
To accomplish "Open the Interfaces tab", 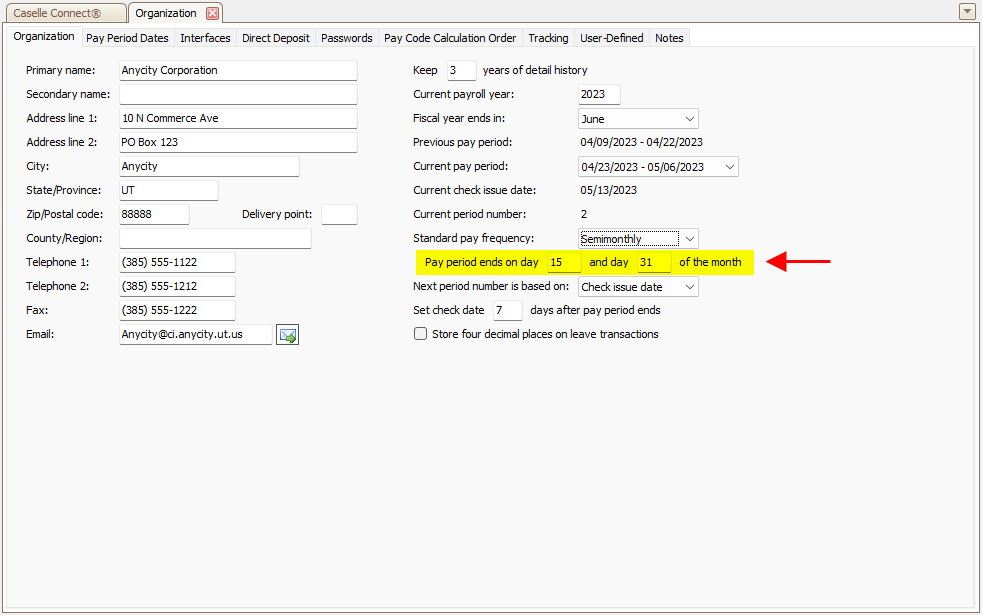I will pyautogui.click(x=205, y=38).
